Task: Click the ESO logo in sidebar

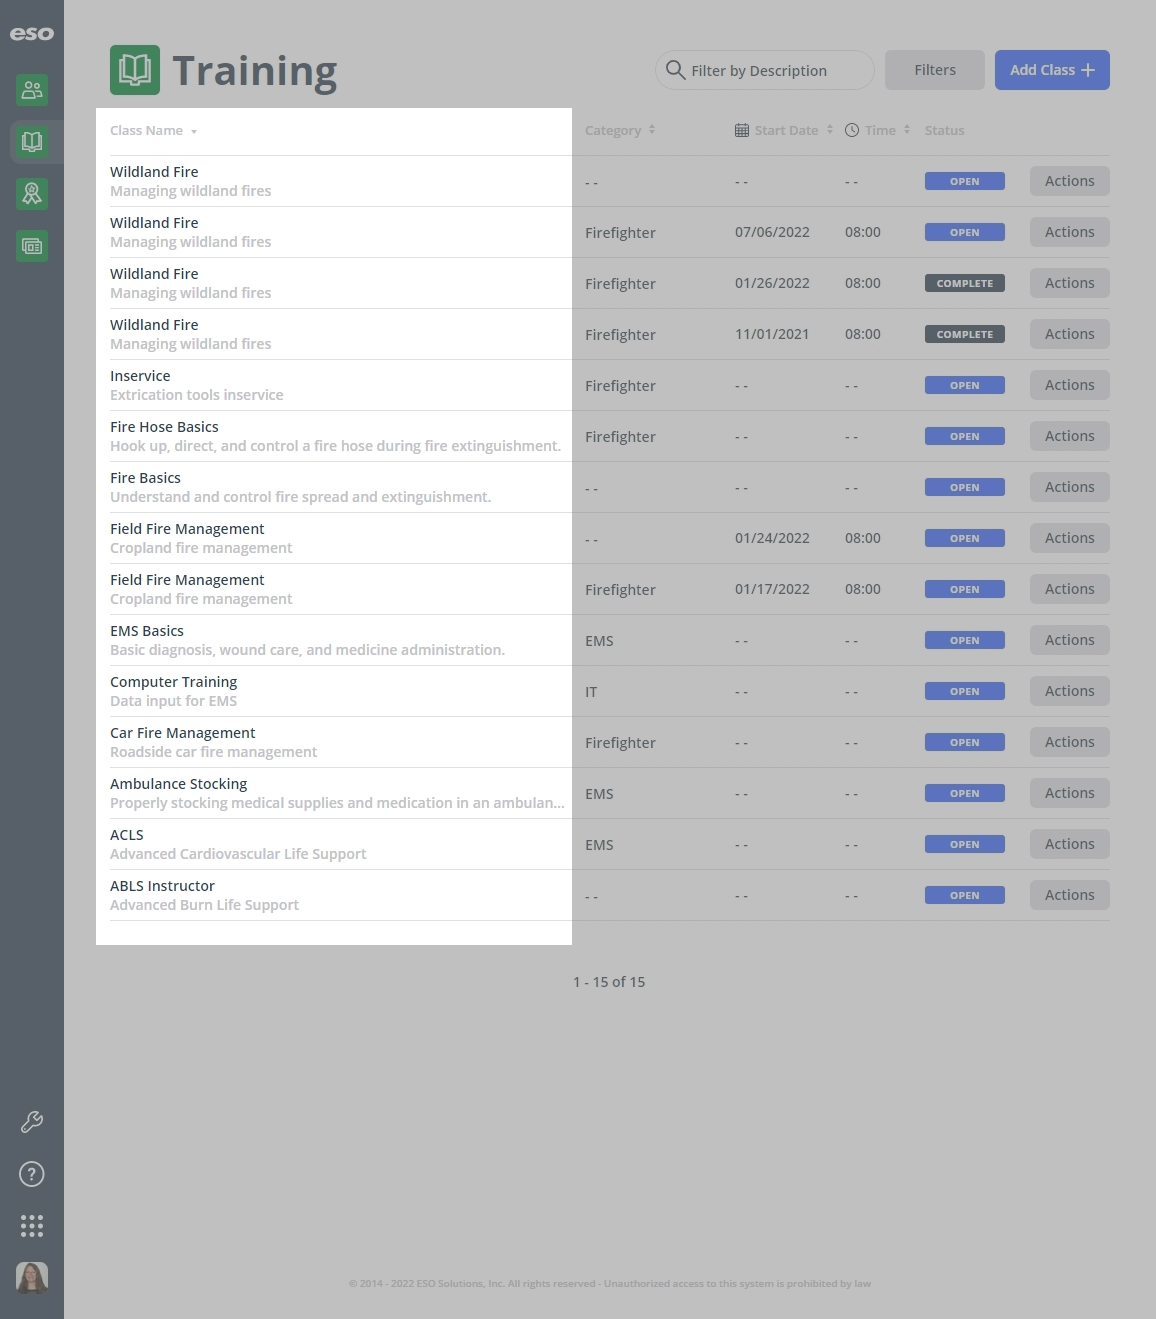Action: coord(32,34)
